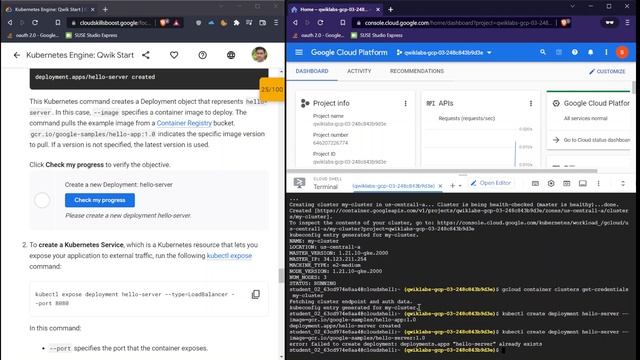This screenshot has height=360, width=640.
Task: Open oauth 2.0 bookmark in left browser
Action: coord(33,36)
